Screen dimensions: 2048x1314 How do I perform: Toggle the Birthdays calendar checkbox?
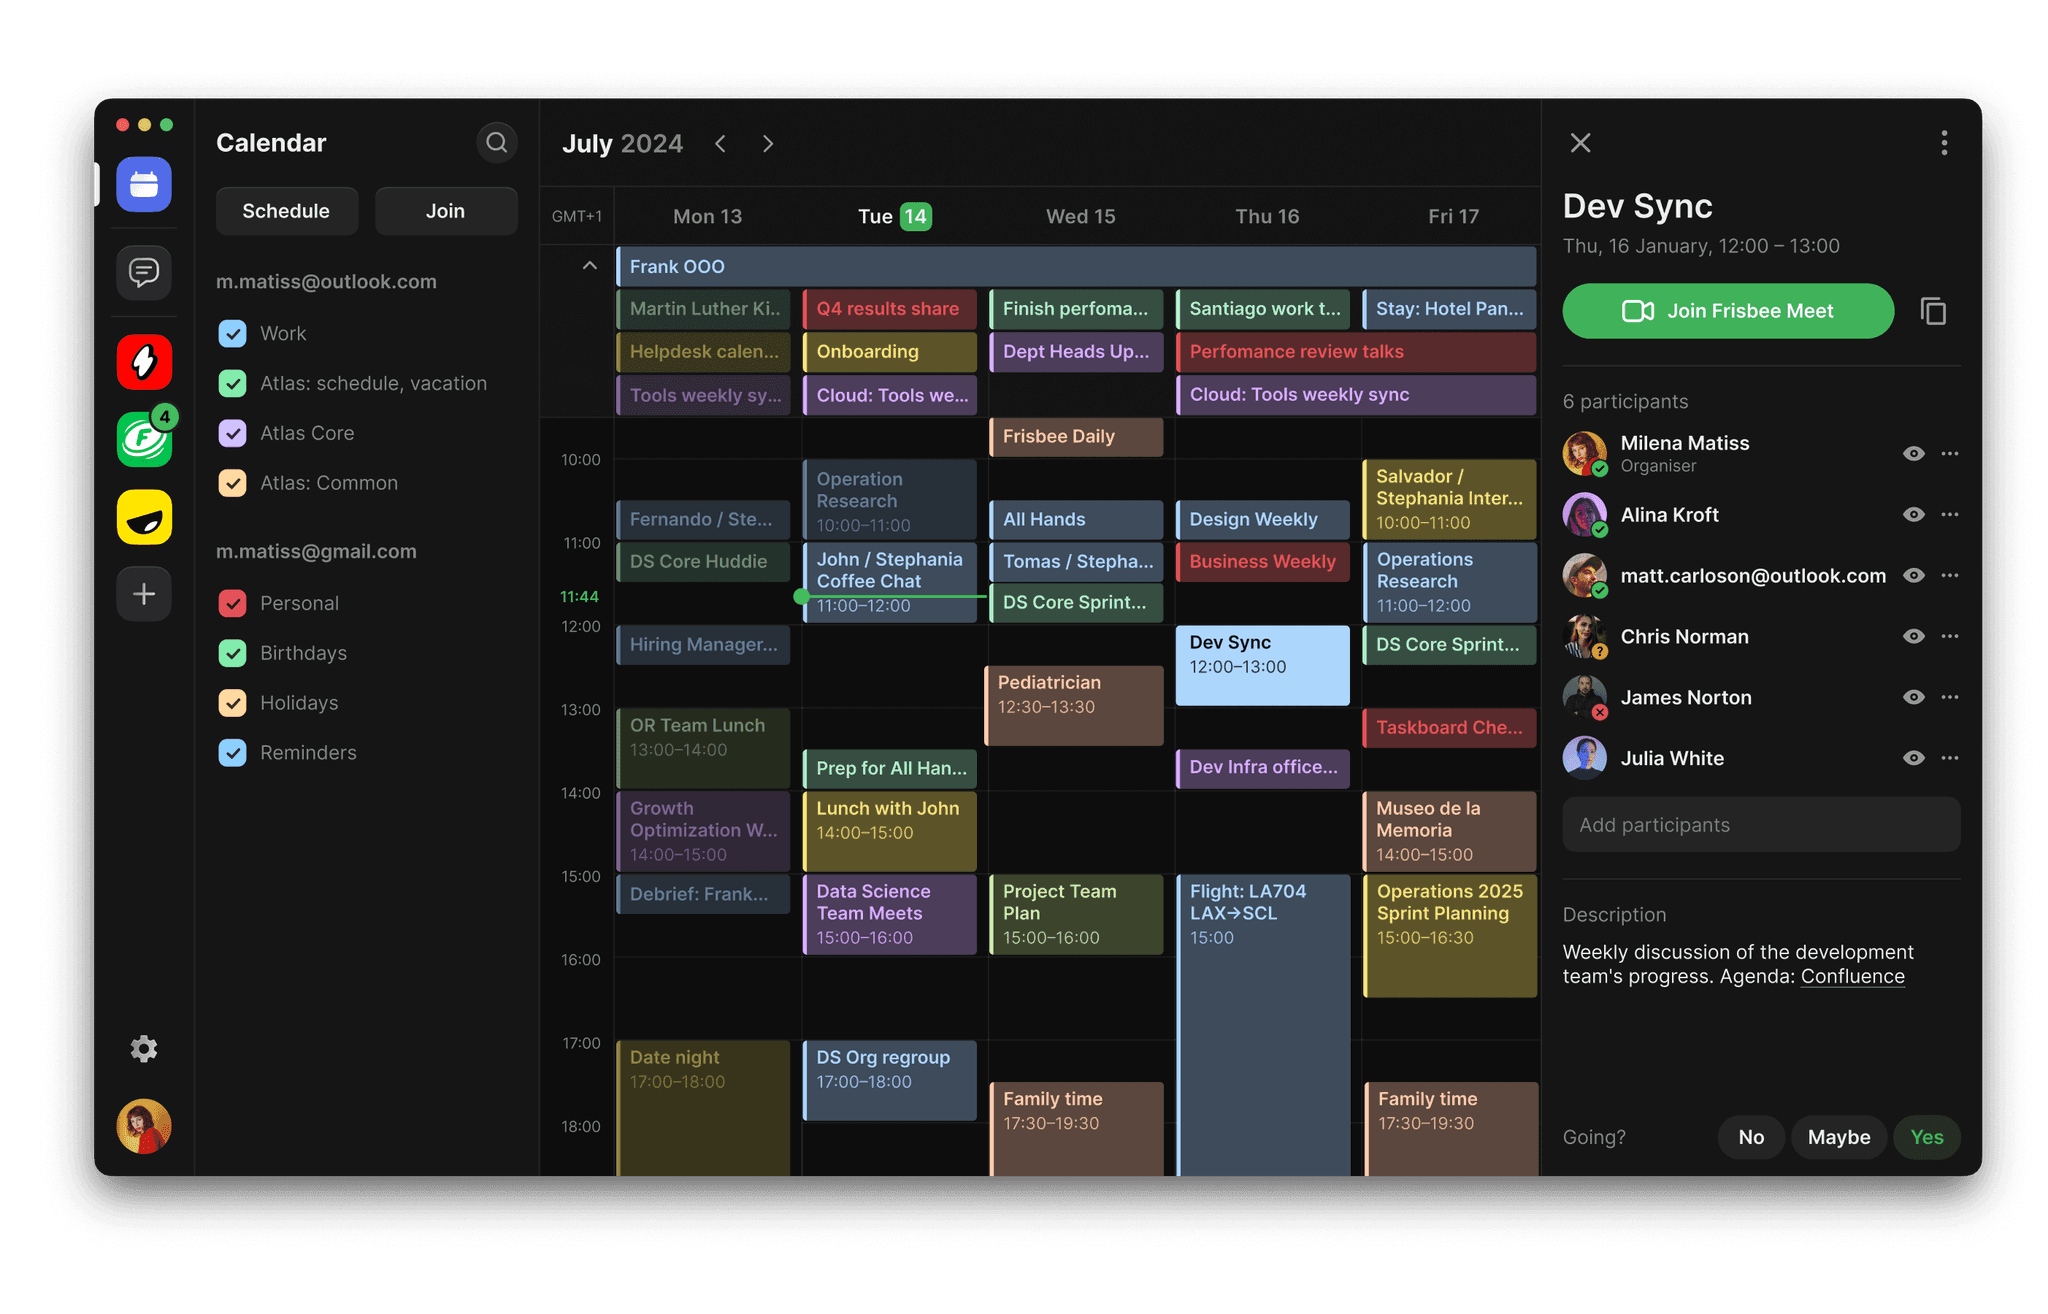click(232, 653)
